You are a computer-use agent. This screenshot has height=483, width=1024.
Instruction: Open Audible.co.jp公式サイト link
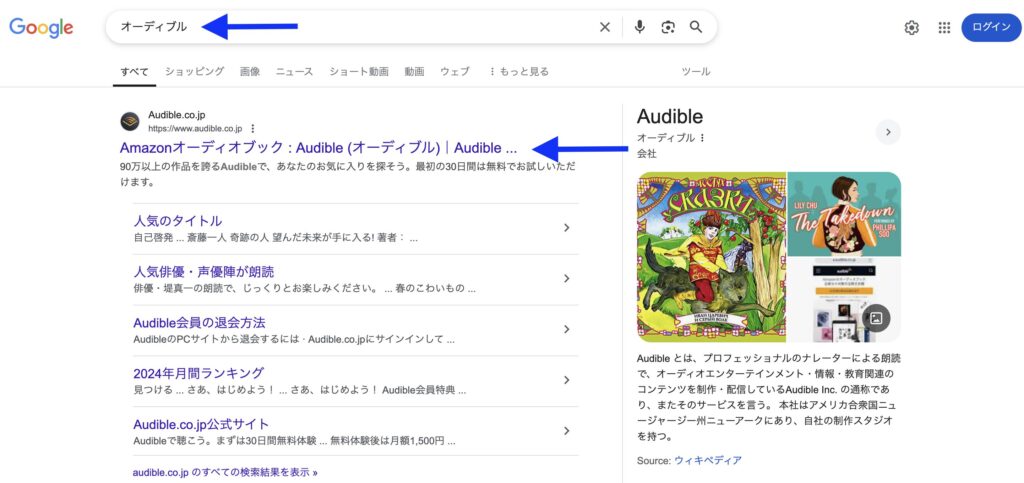click(201, 424)
